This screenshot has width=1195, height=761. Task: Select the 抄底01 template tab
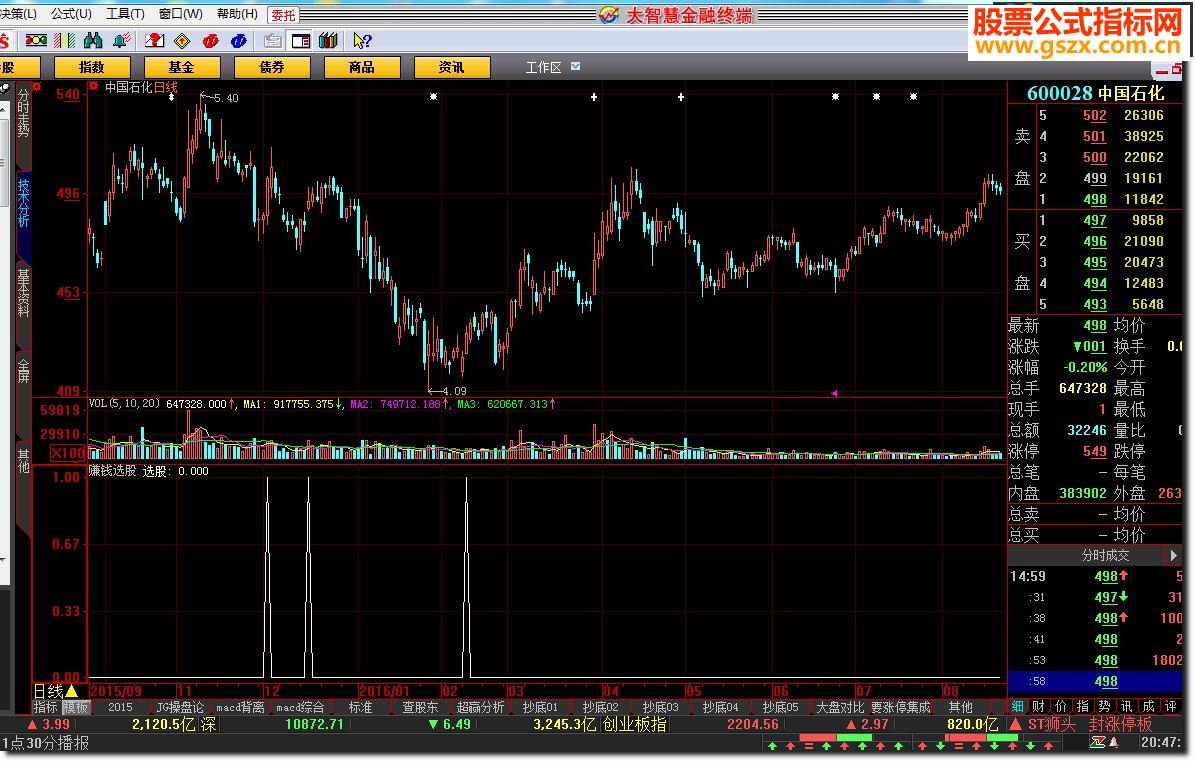[x=540, y=707]
